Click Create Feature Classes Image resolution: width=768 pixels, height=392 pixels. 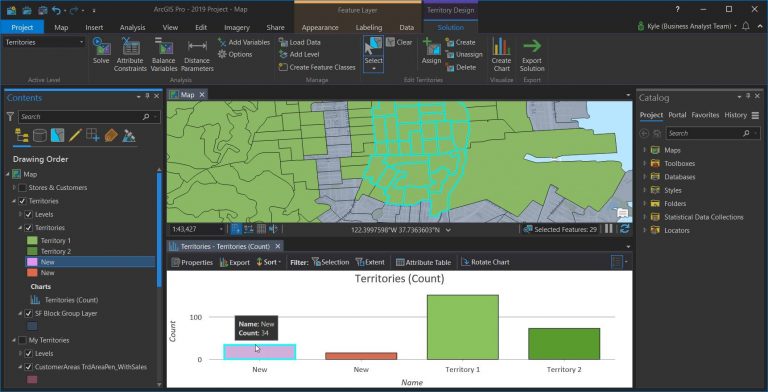coord(317,67)
